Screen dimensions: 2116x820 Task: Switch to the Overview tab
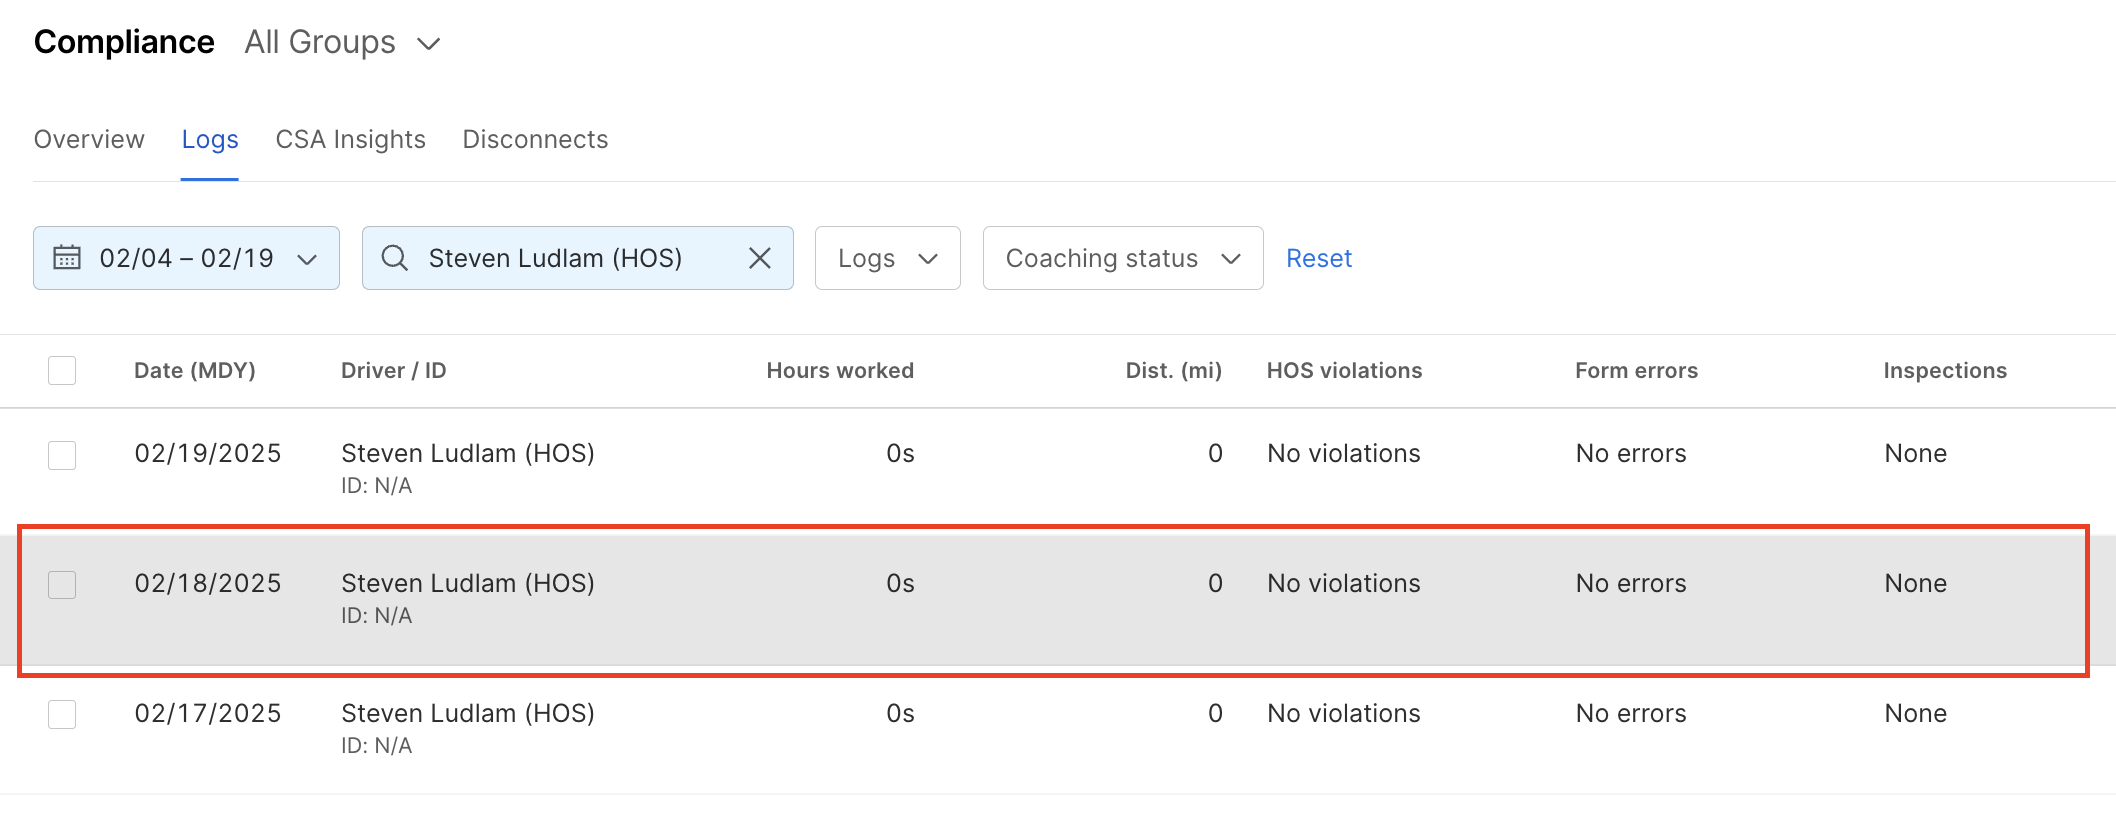click(x=89, y=139)
